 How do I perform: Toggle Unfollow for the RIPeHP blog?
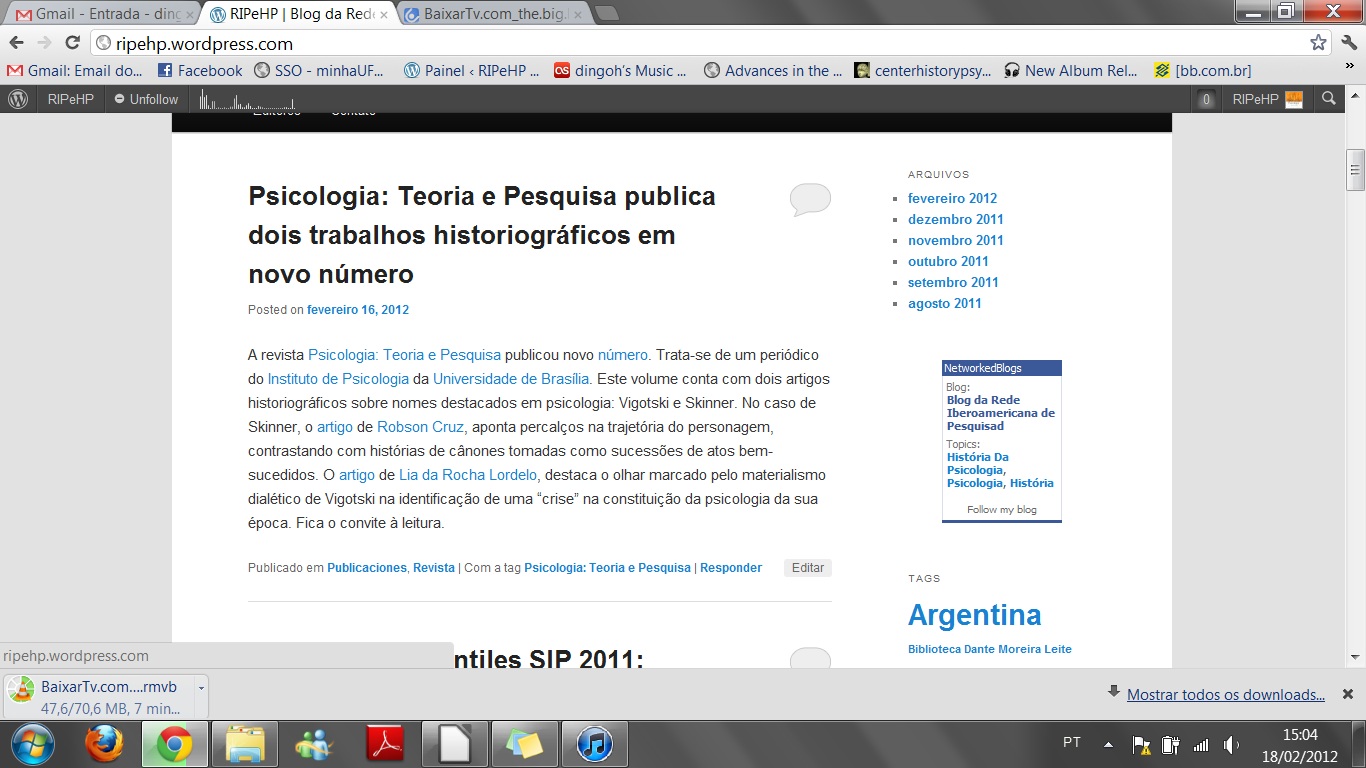pyautogui.click(x=146, y=99)
